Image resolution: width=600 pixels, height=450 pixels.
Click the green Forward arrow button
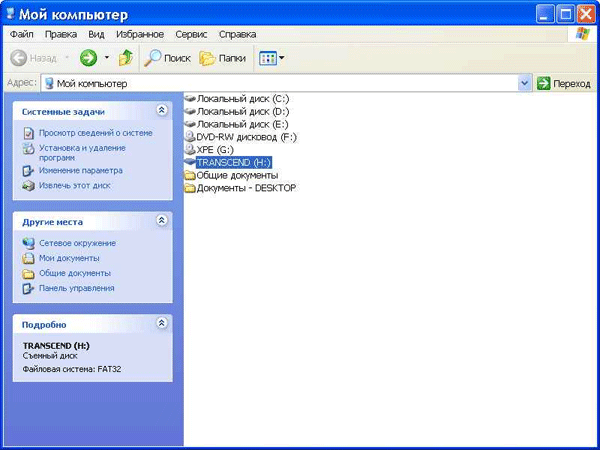(x=88, y=58)
